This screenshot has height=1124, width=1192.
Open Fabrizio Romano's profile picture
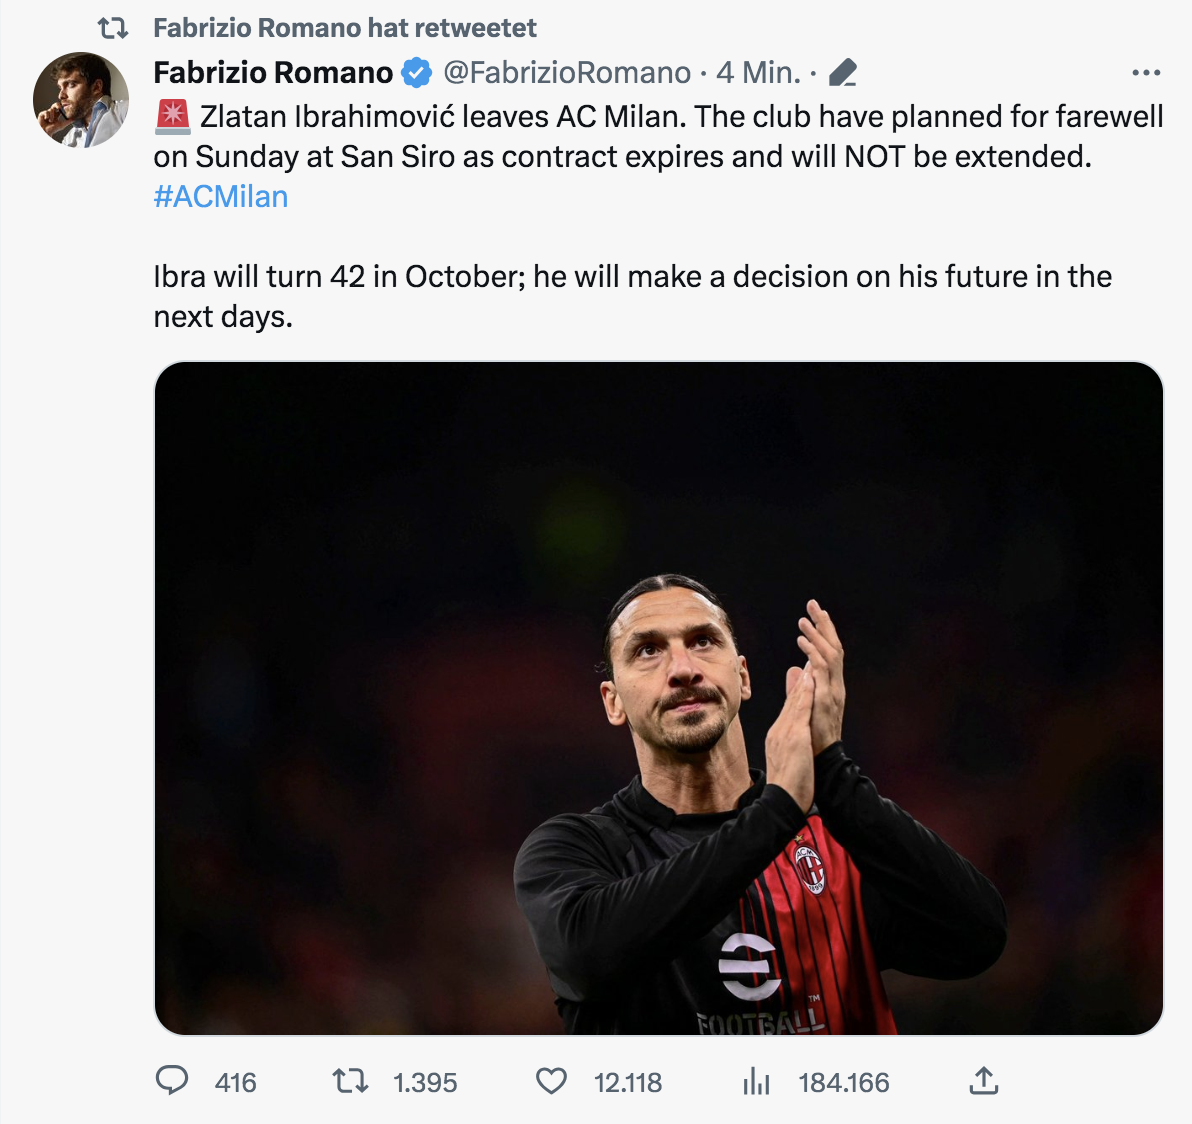pos(80,100)
